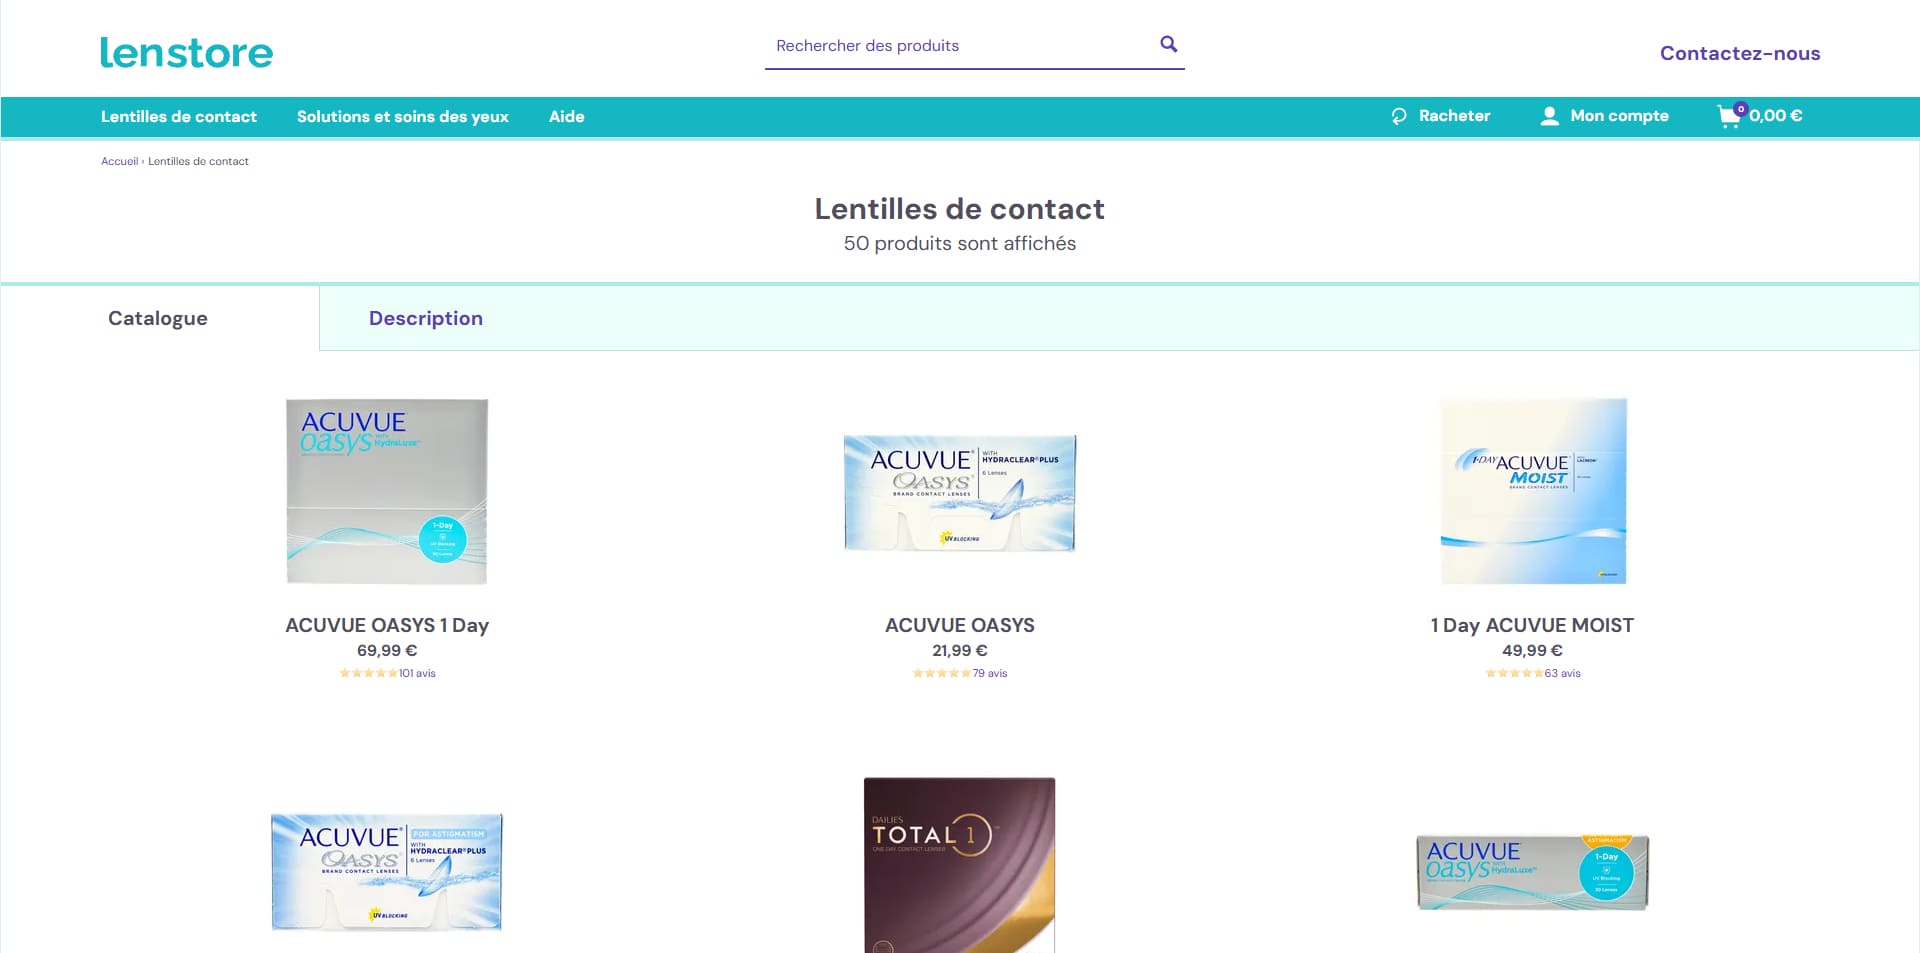
Task: Open Solutions et soins des yeux menu
Action: point(403,116)
